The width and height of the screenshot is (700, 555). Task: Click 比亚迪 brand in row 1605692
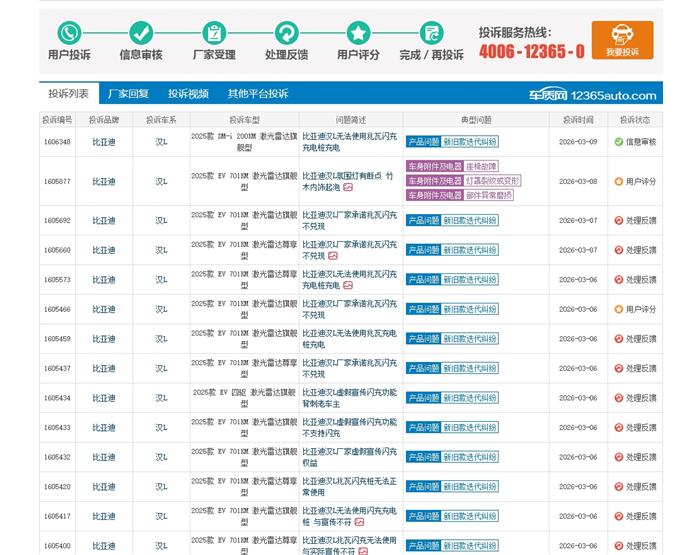[x=104, y=220]
